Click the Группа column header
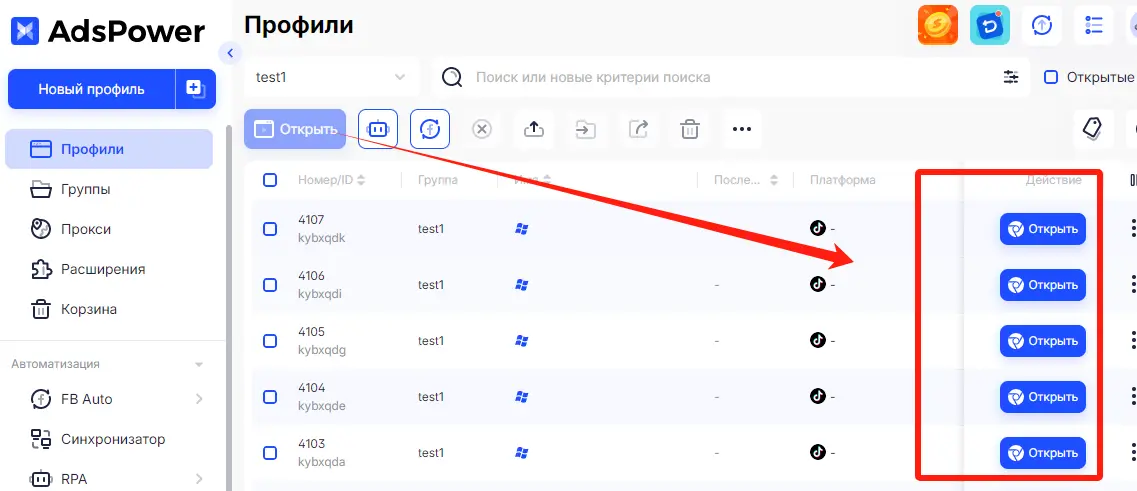The height and width of the screenshot is (491, 1137). click(438, 180)
